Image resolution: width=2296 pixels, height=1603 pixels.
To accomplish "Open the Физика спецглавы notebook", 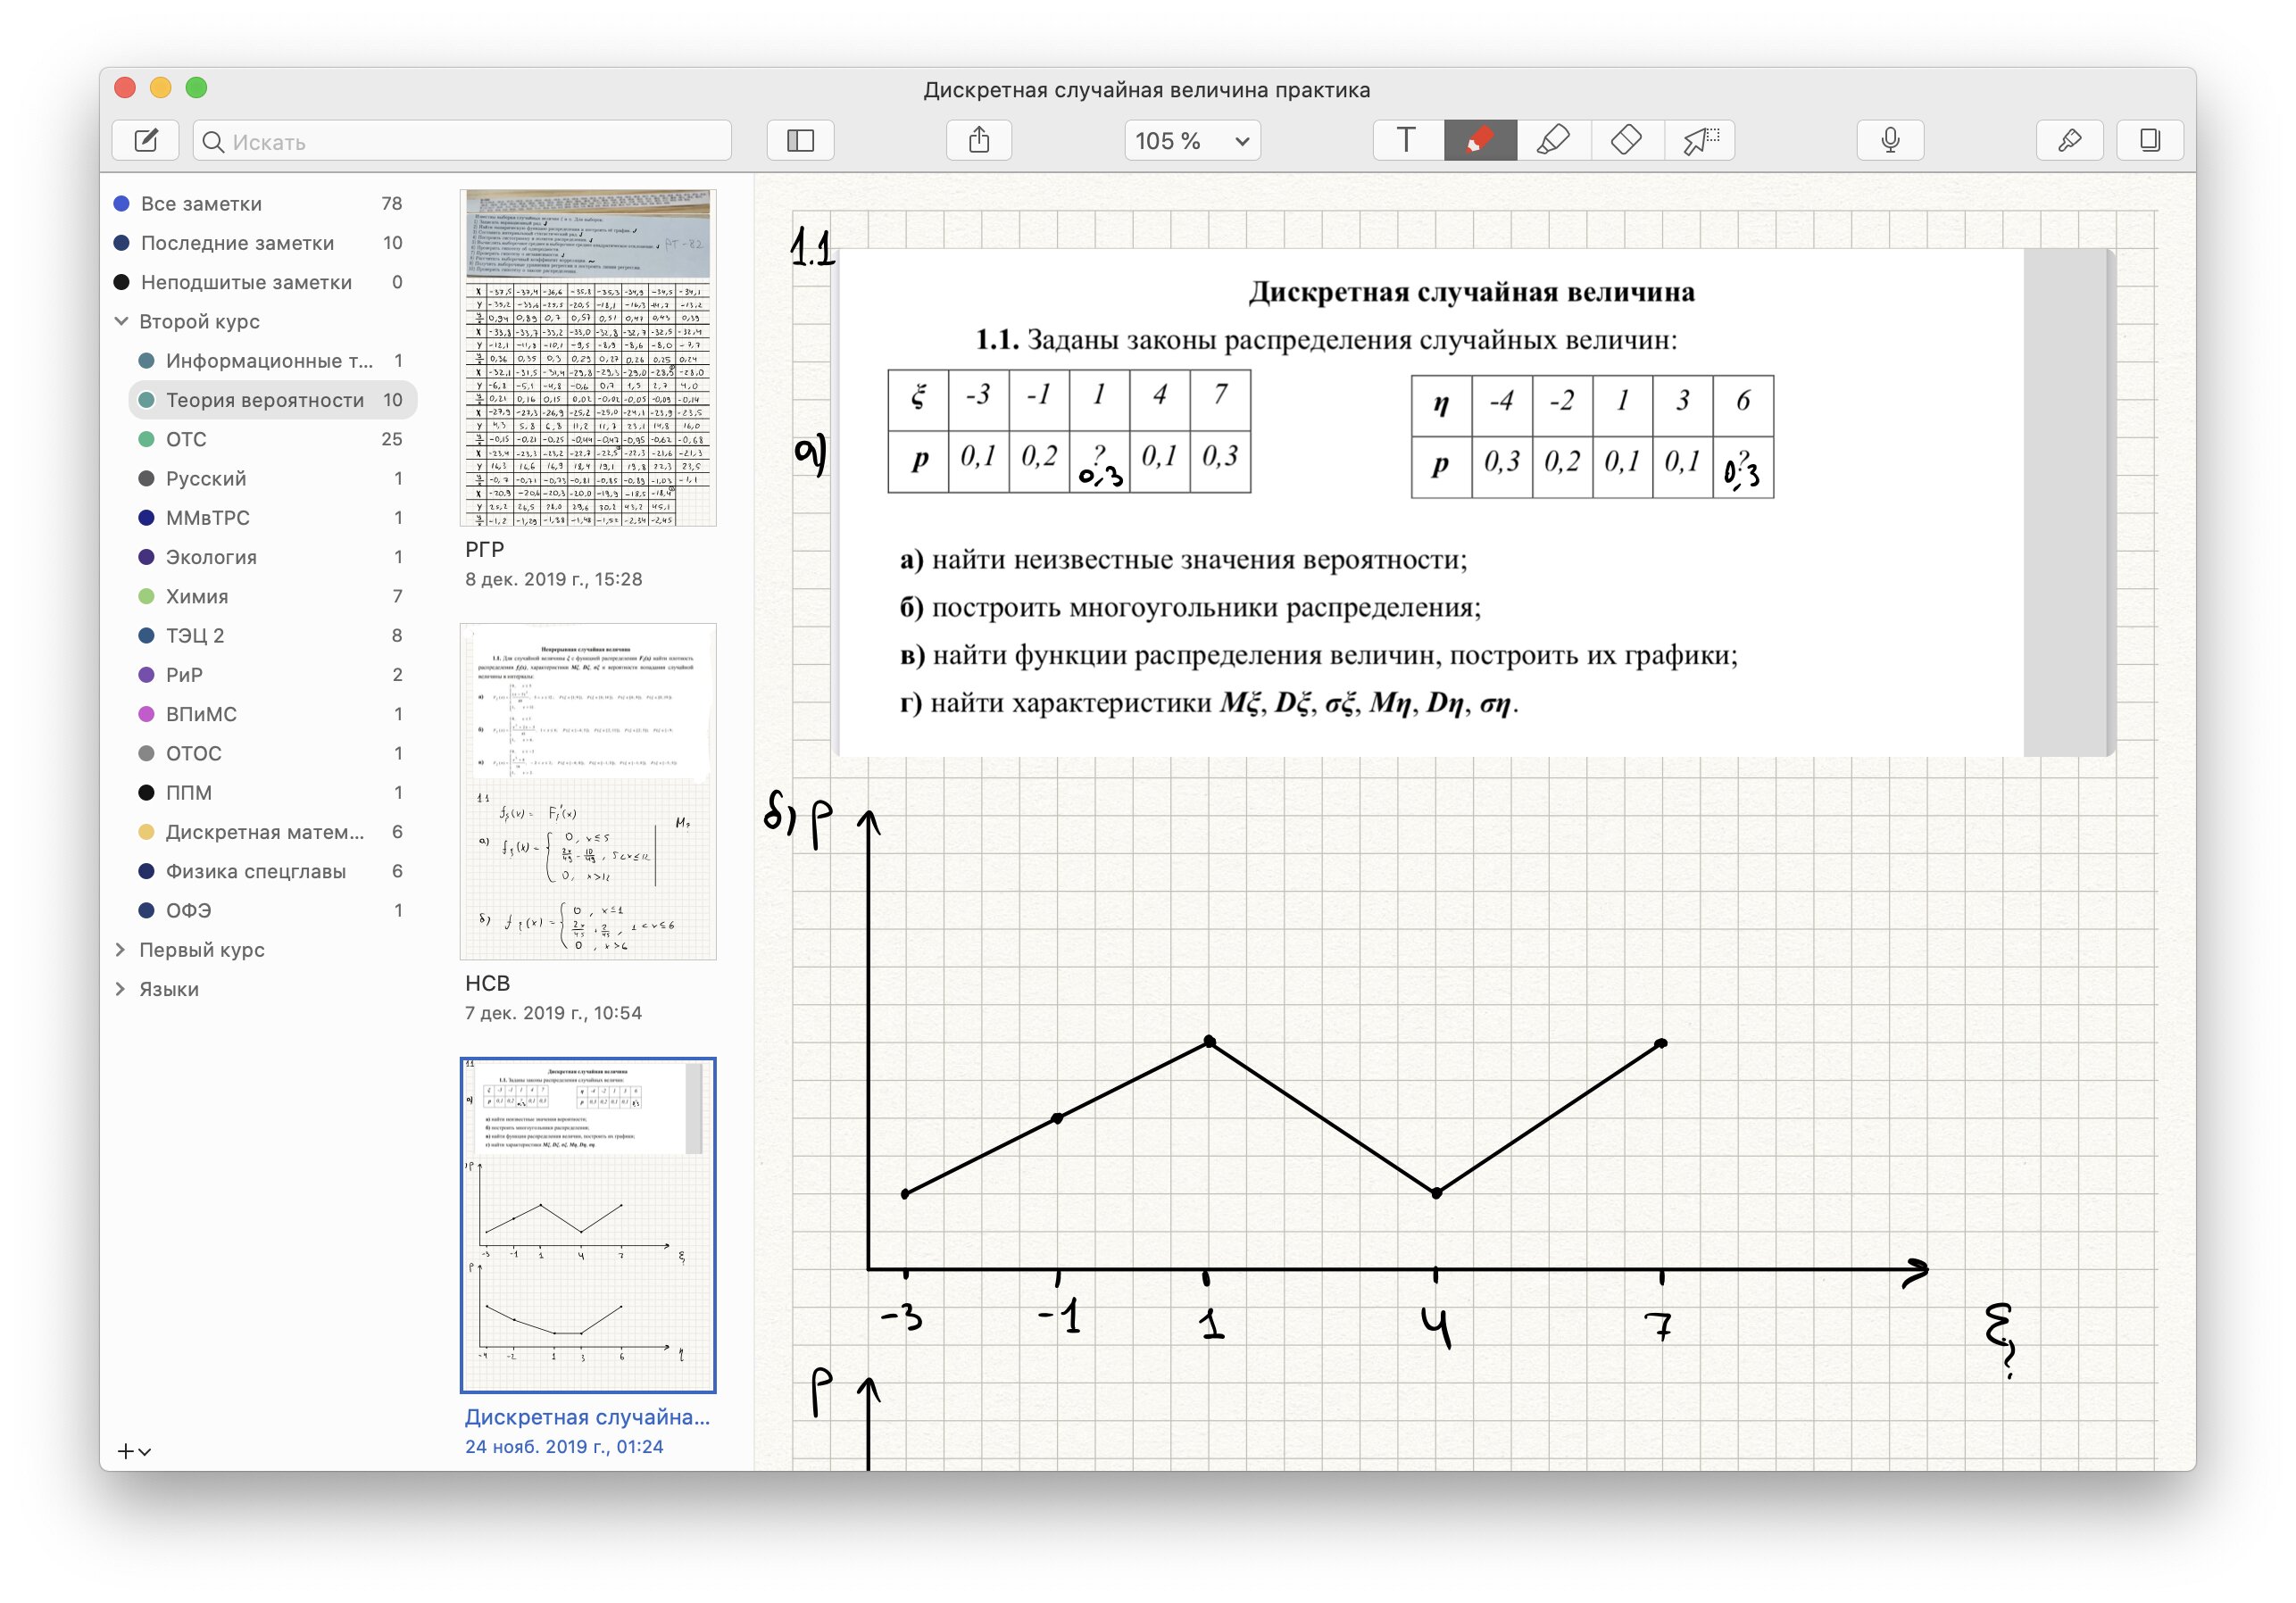I will 272,871.
